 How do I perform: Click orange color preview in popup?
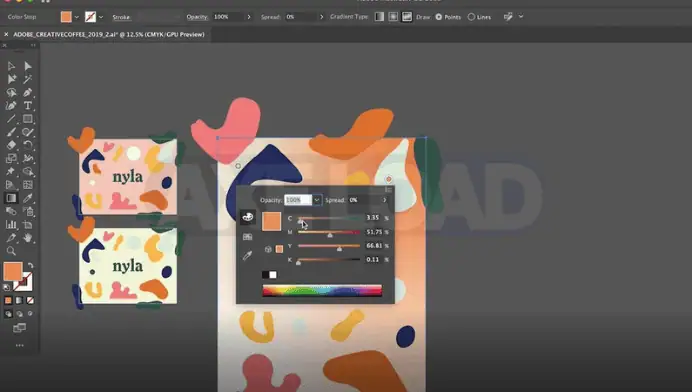coord(271,221)
